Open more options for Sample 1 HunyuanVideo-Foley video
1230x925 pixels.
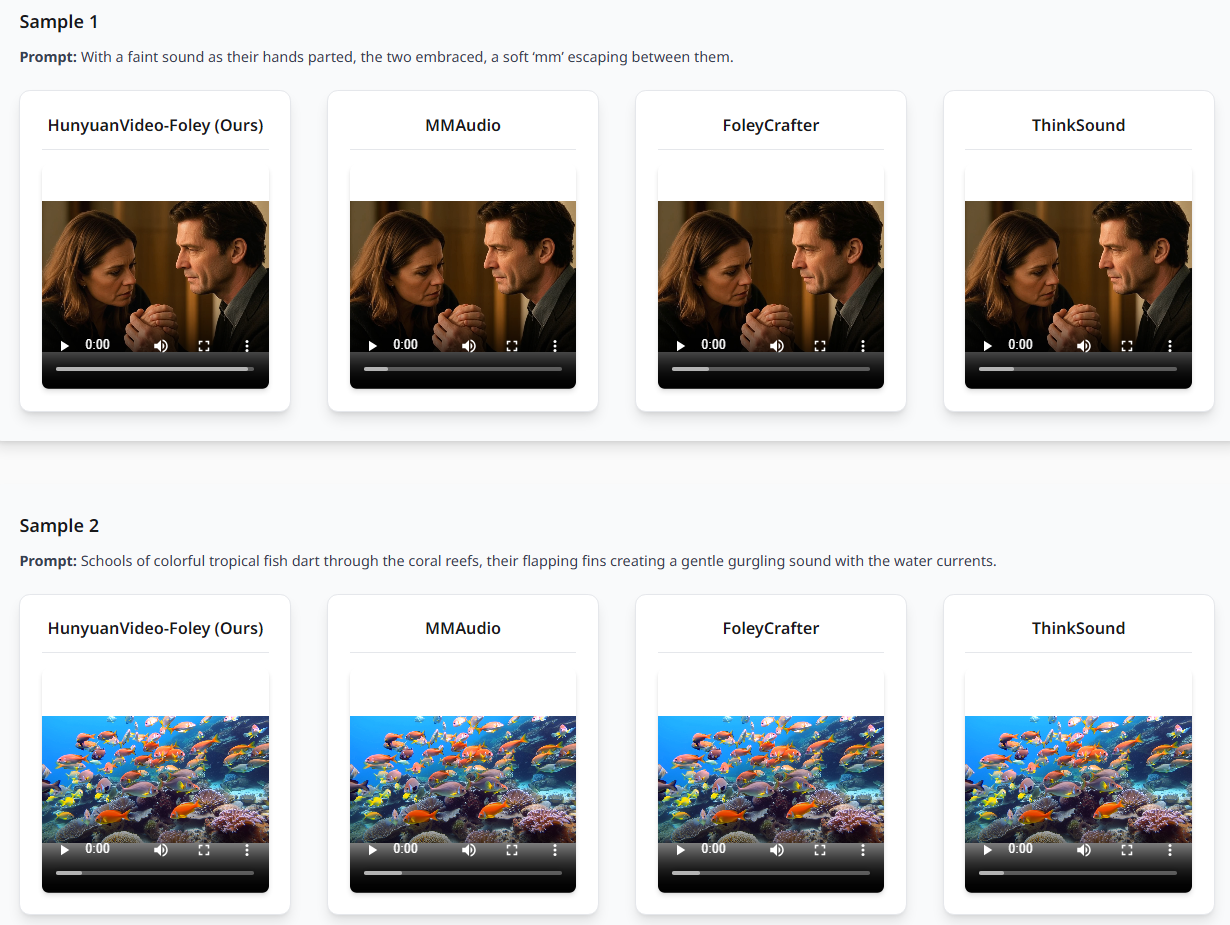(x=247, y=345)
